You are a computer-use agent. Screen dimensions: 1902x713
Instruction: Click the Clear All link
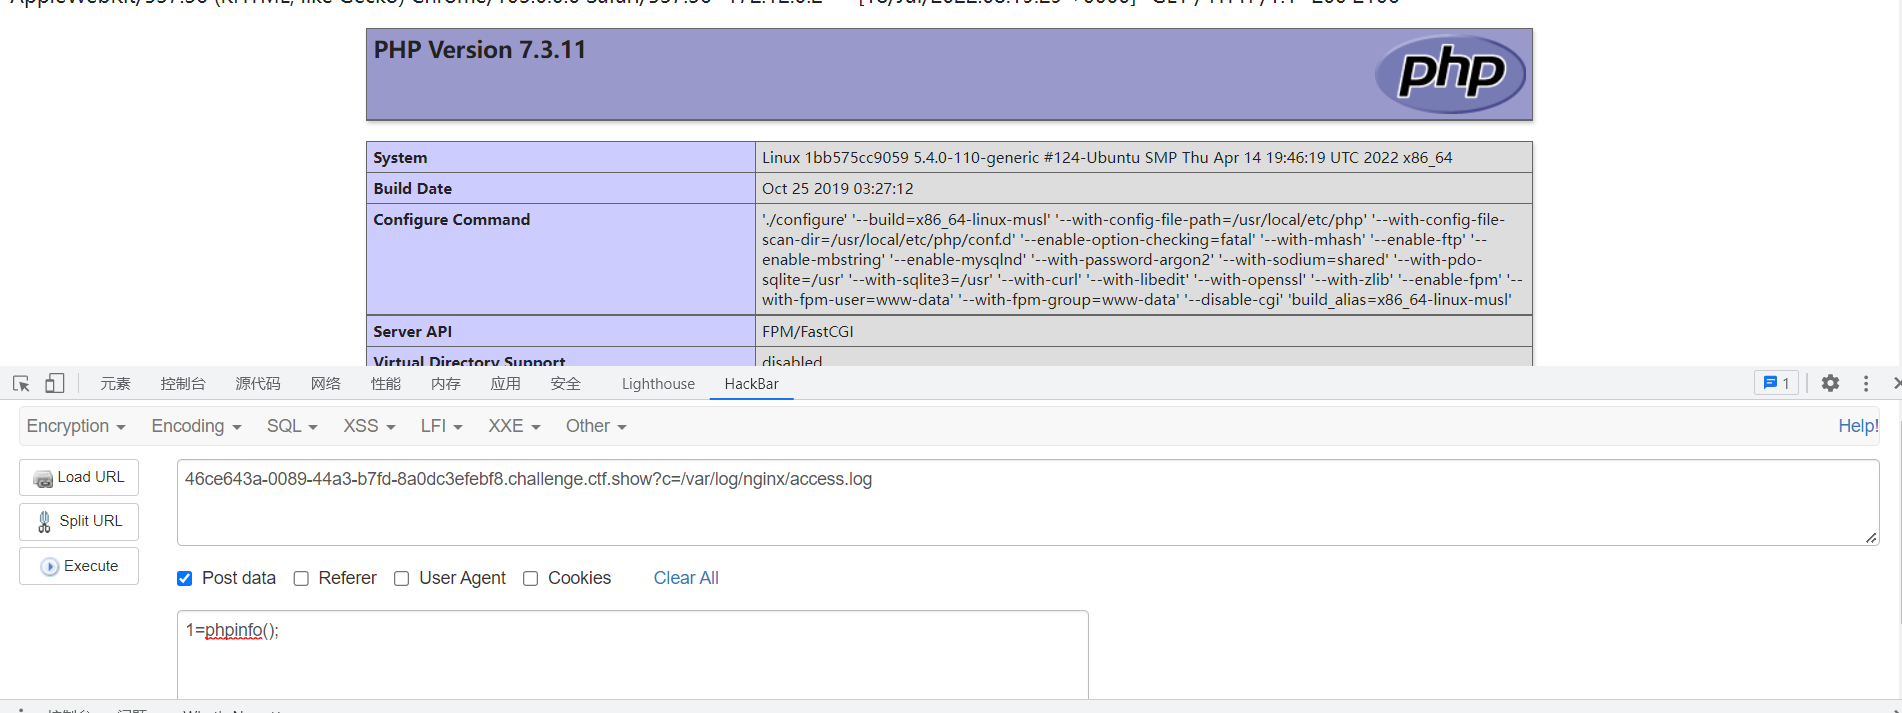click(686, 579)
